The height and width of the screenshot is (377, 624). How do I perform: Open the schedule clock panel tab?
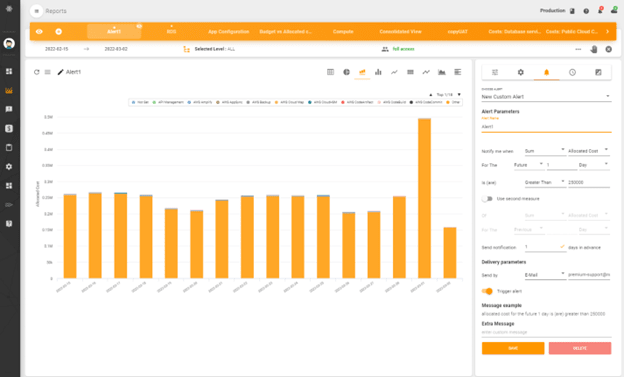(572, 72)
